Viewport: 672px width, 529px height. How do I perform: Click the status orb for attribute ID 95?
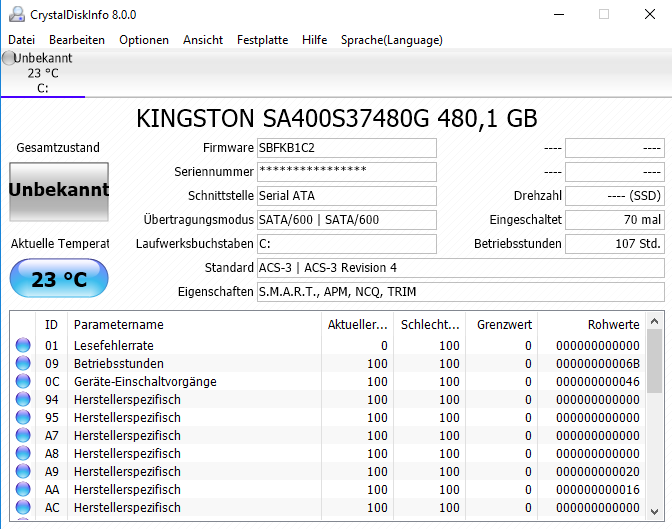click(x=23, y=417)
